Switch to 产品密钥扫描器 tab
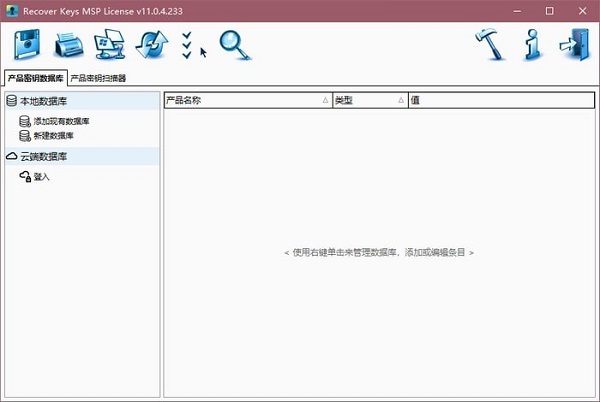Image resolution: width=600 pixels, height=402 pixels. [x=98, y=78]
